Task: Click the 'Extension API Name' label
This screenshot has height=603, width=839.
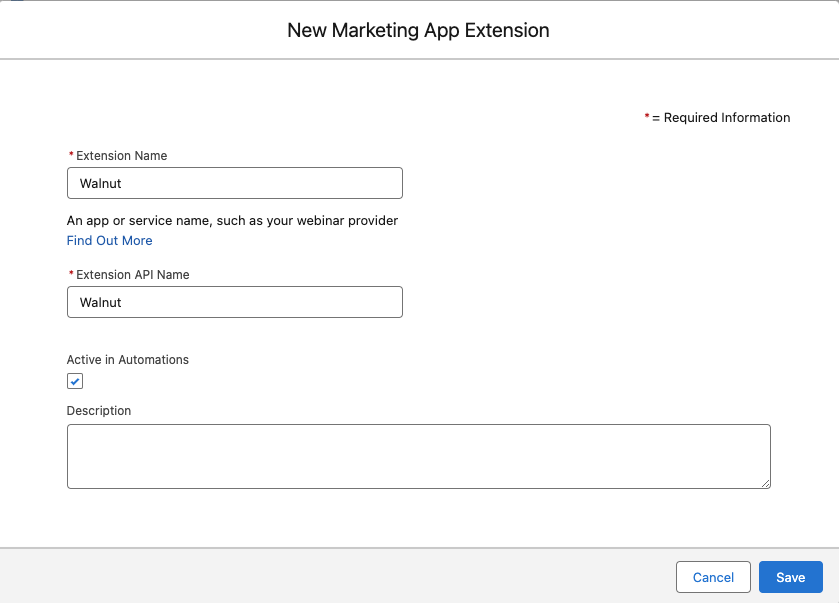Action: [x=133, y=274]
